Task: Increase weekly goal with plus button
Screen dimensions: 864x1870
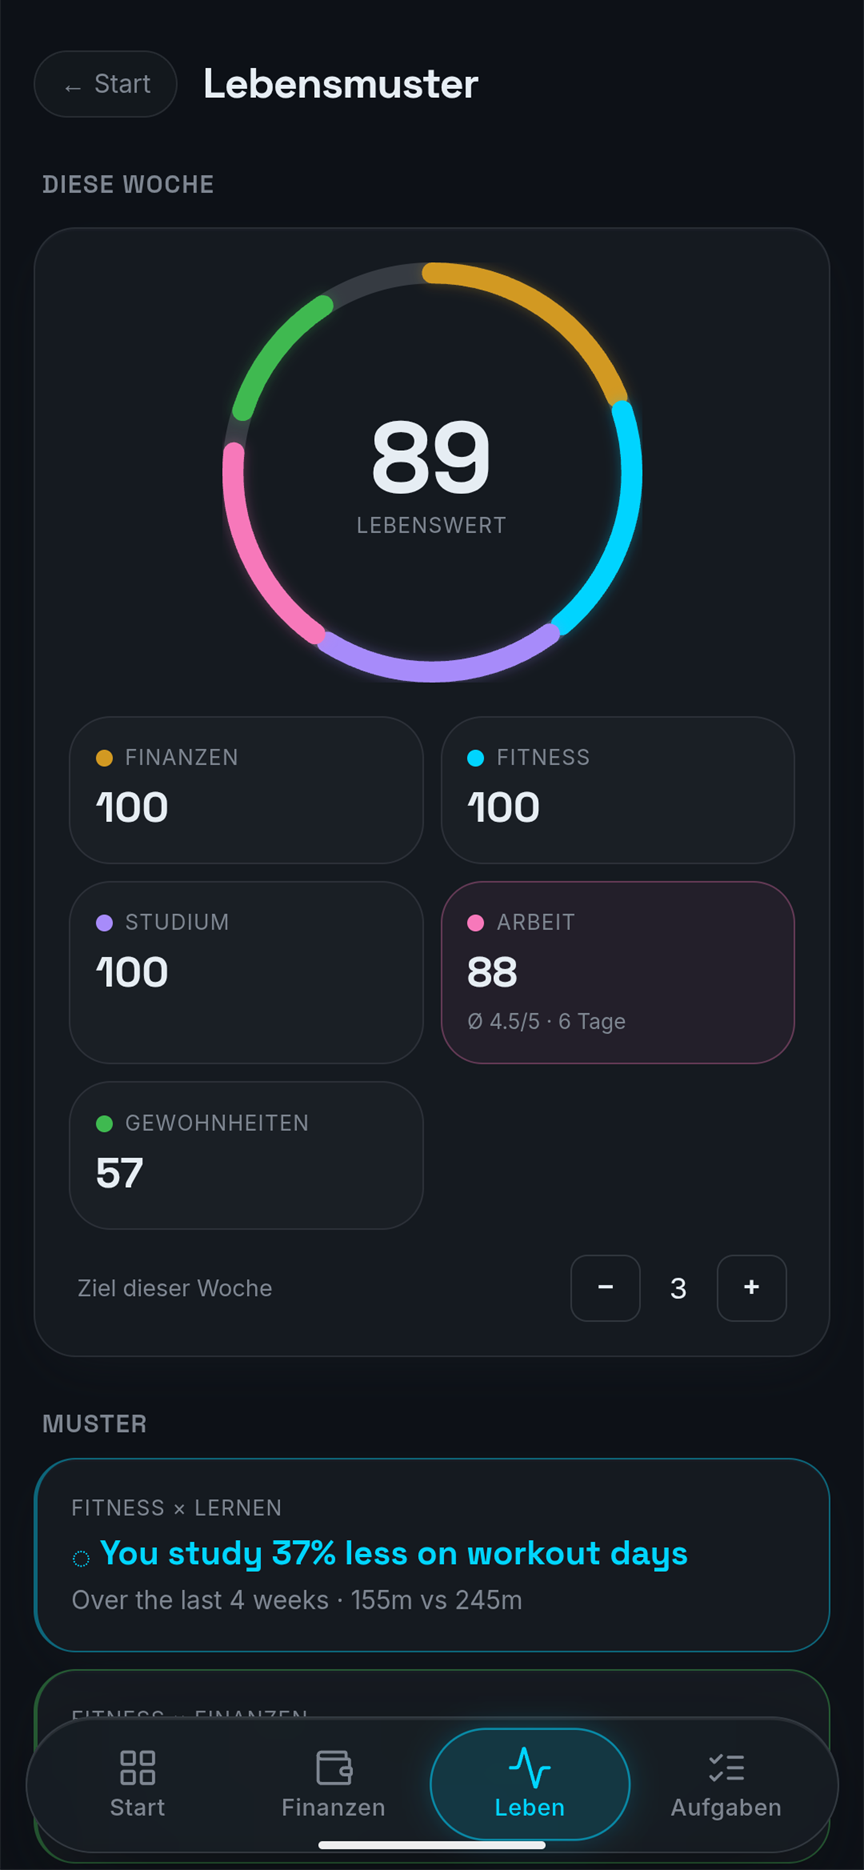Action: point(752,1288)
